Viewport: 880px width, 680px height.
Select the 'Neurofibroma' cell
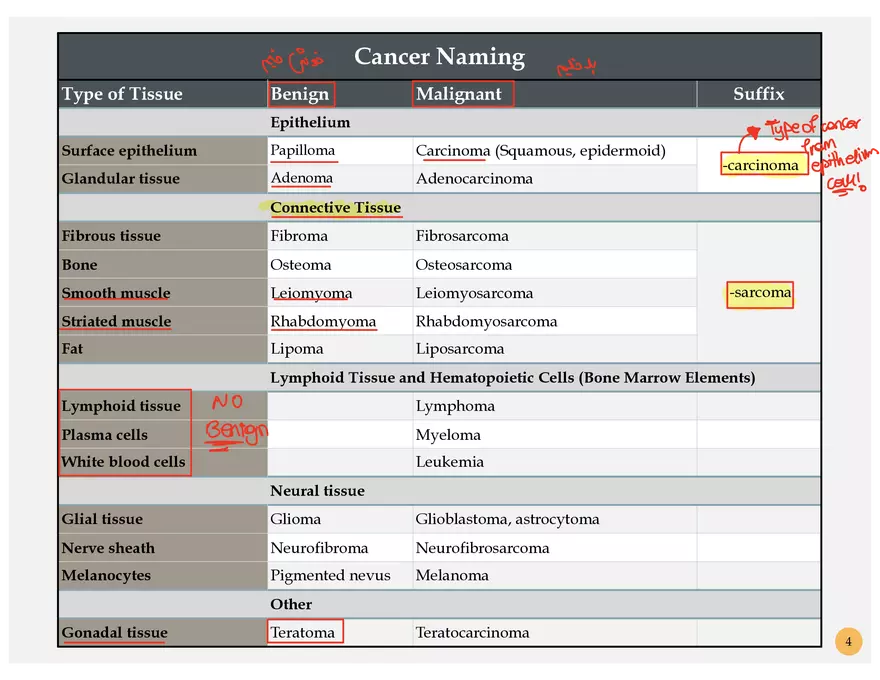click(319, 548)
